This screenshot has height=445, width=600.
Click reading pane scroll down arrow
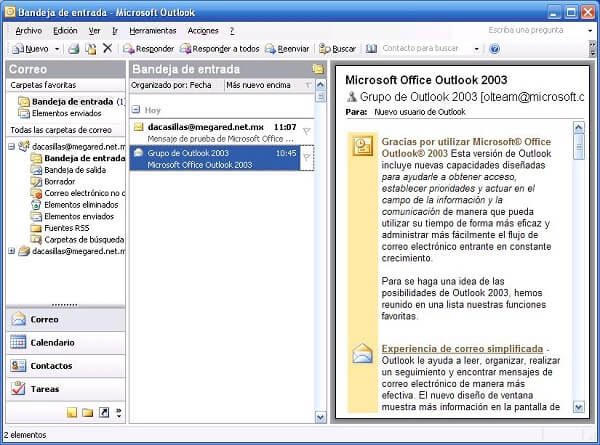pyautogui.click(x=579, y=407)
